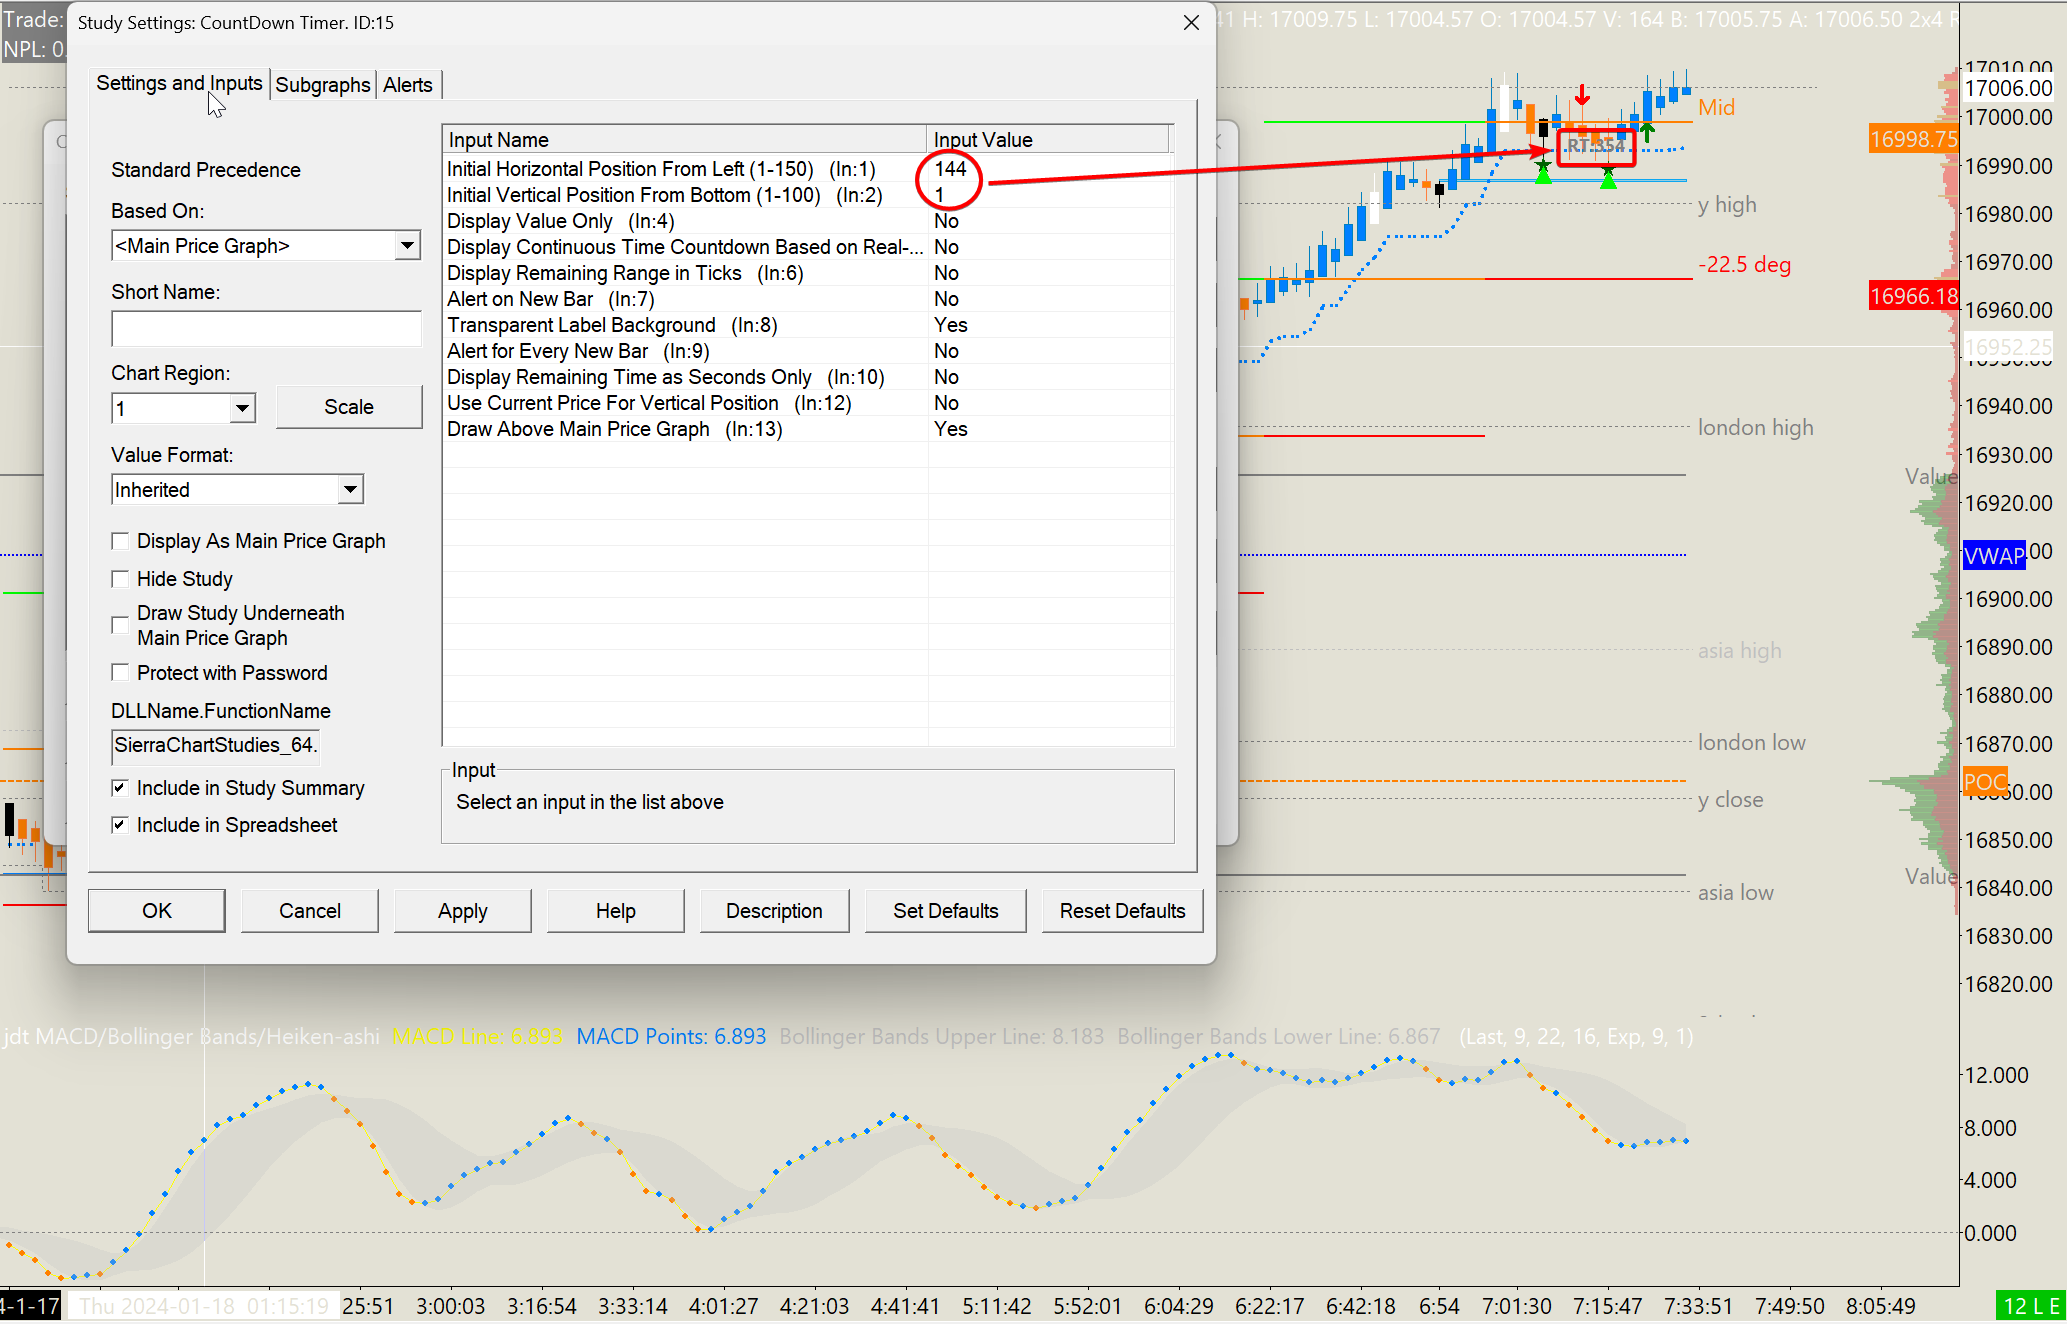
Task: Click the orange 16998.75 price tag
Action: (1912, 139)
